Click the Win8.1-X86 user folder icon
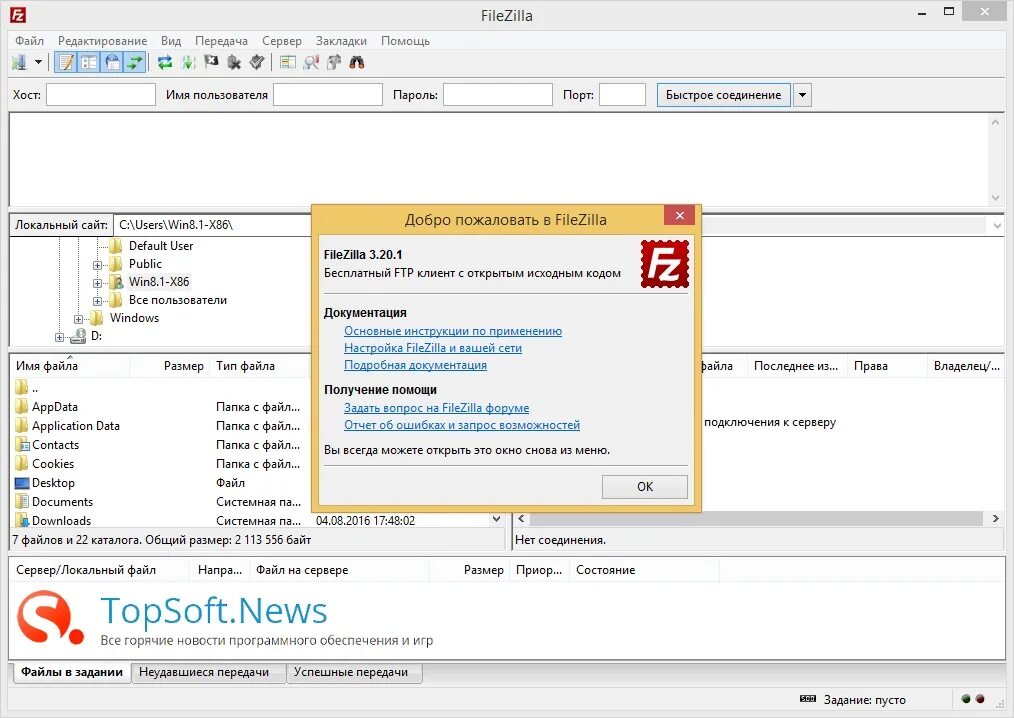Screen dimensions: 1014x718 coord(116,281)
